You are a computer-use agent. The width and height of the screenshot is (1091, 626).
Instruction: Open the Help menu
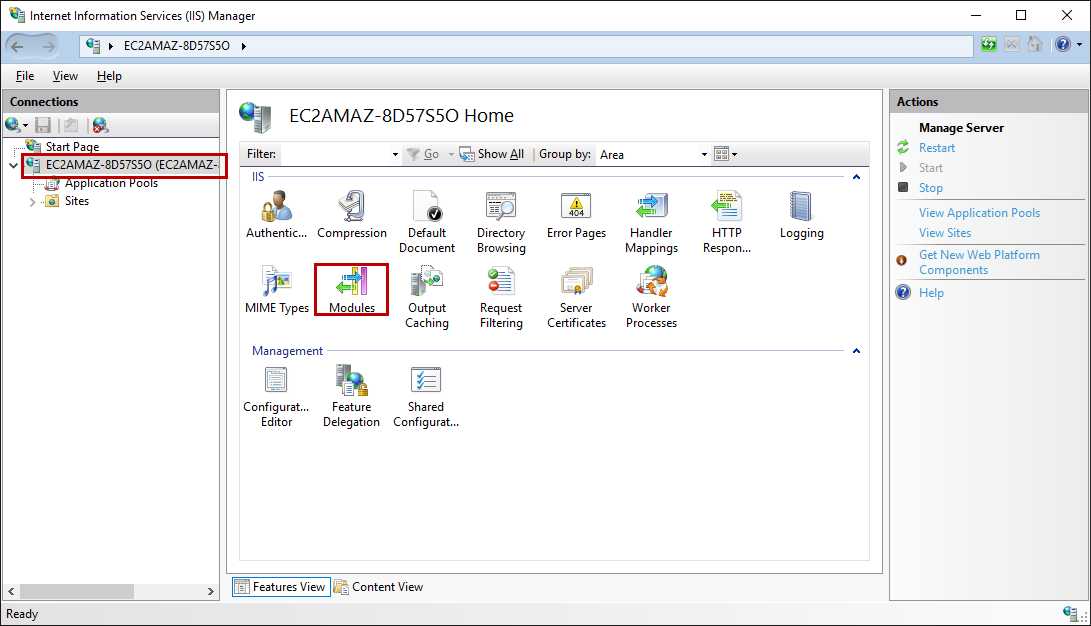(109, 76)
